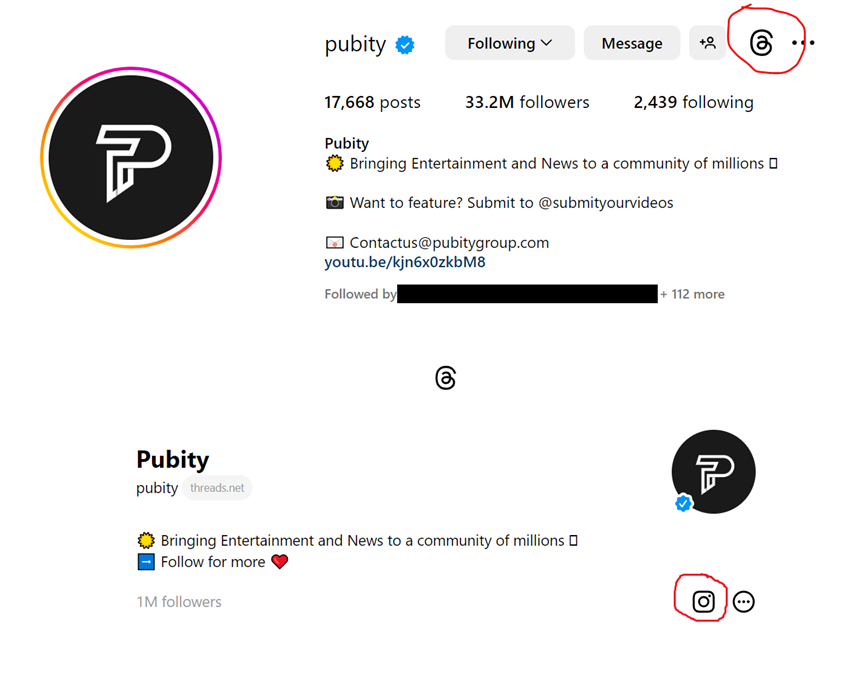Click verified badge on Threads avatar
Screen dimensions: 865x683
pyautogui.click(x=683, y=503)
